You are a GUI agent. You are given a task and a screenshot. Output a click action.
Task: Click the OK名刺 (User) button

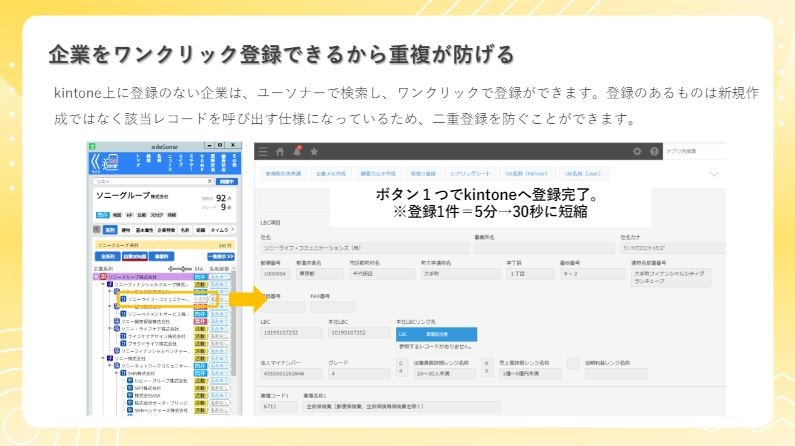583,174
